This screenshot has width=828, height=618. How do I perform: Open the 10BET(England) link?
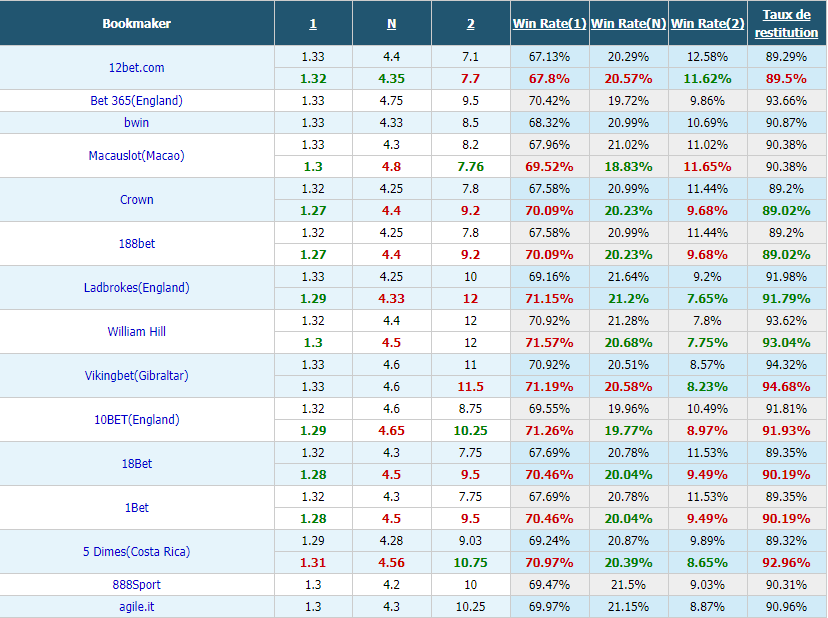click(x=137, y=419)
